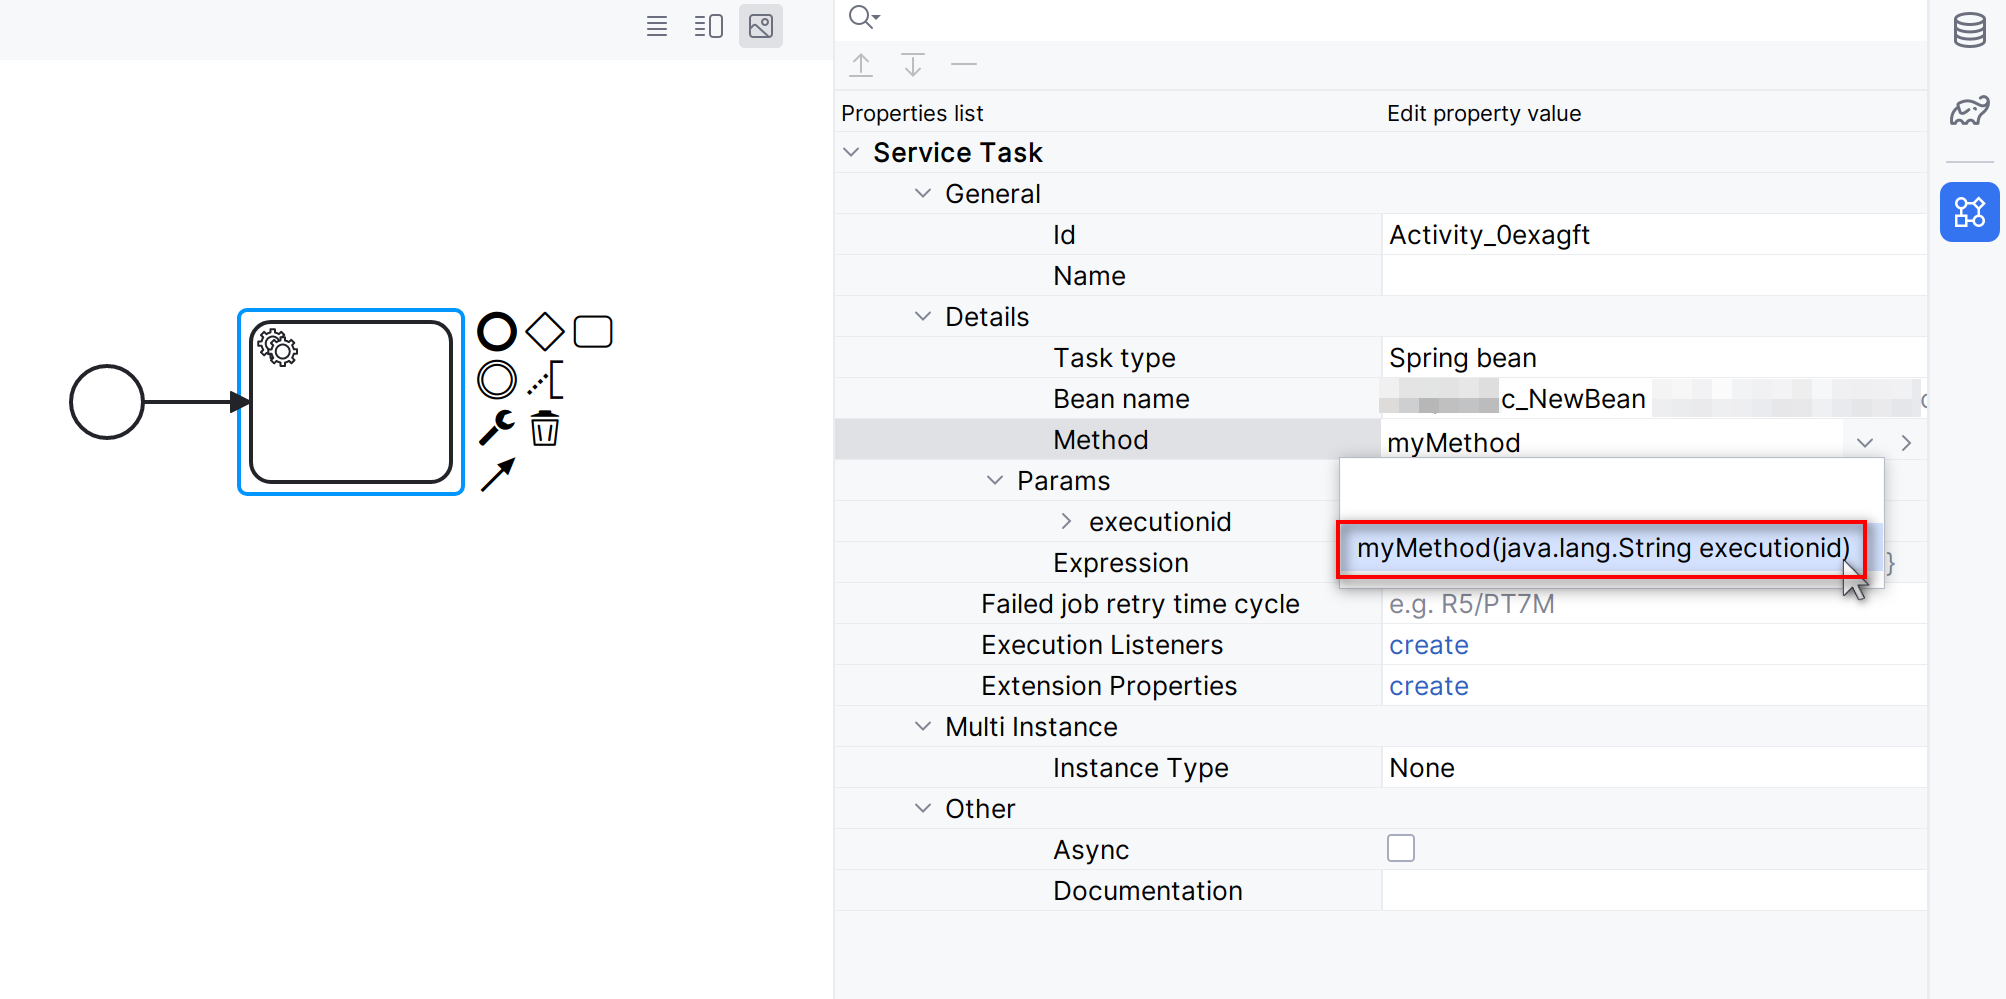The height and width of the screenshot is (999, 2006).
Task: Switch to split editor and preview view
Action: [708, 26]
